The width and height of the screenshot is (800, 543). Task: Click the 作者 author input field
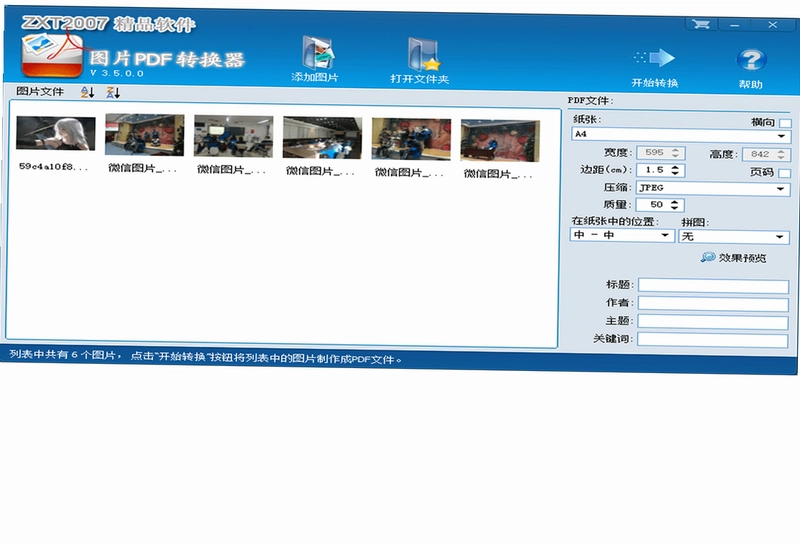[x=713, y=304]
